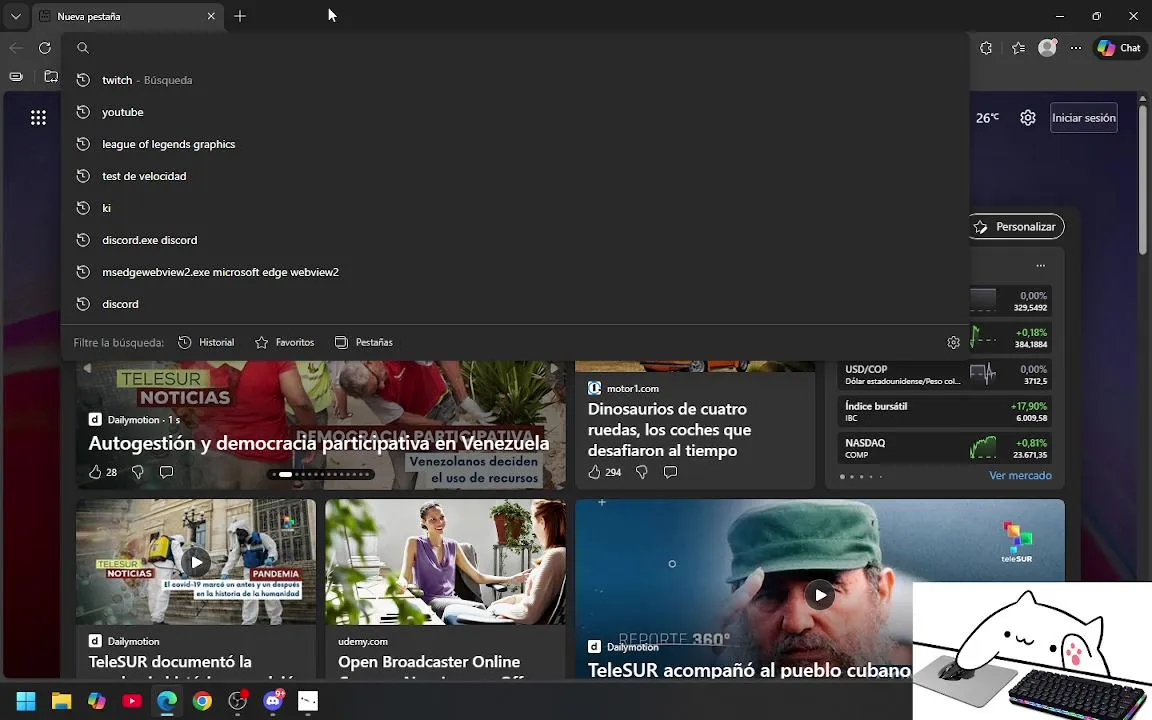This screenshot has width=1152, height=720.
Task: Select the twitch search suggestion
Action: click(x=514, y=80)
